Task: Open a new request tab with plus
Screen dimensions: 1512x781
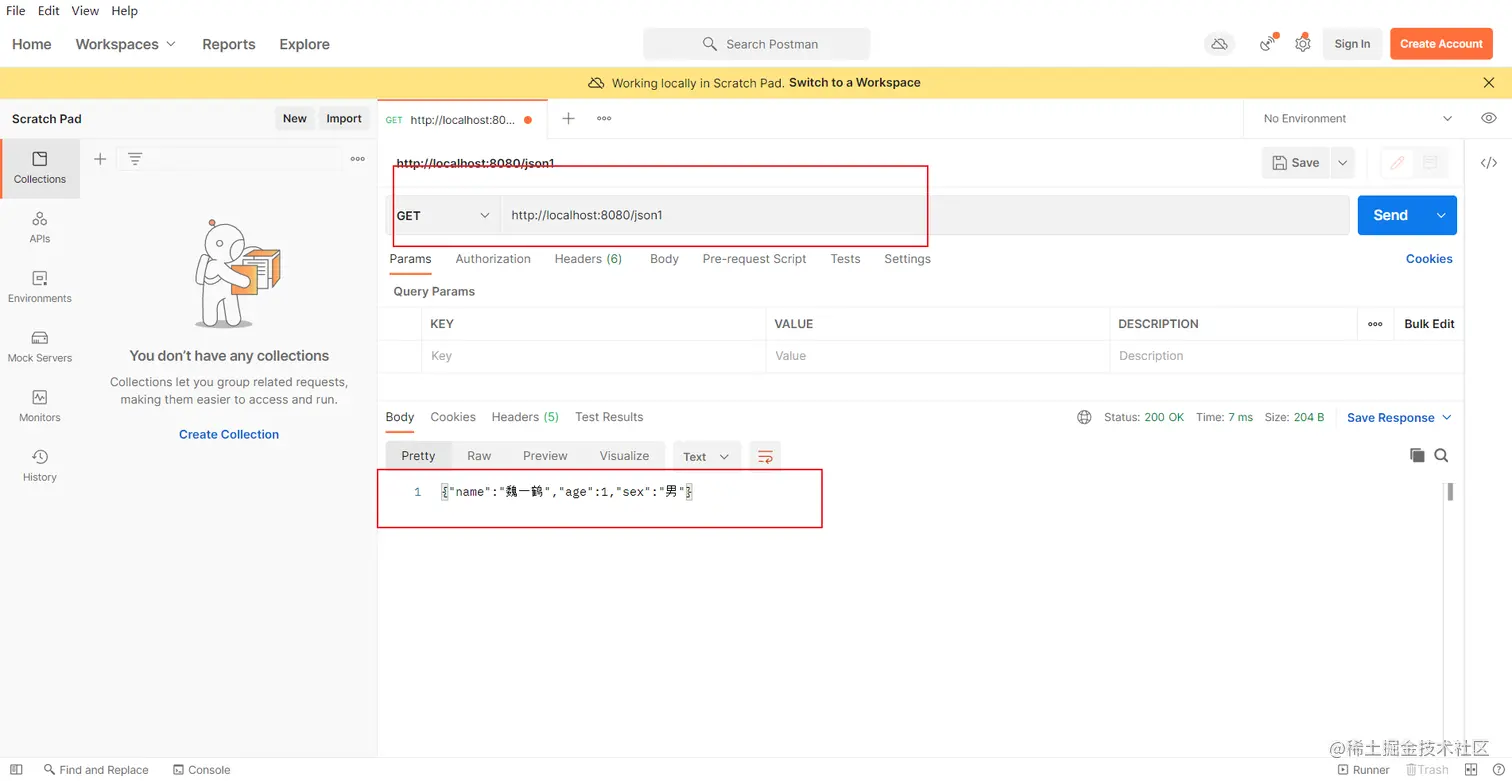Action: pyautogui.click(x=568, y=118)
